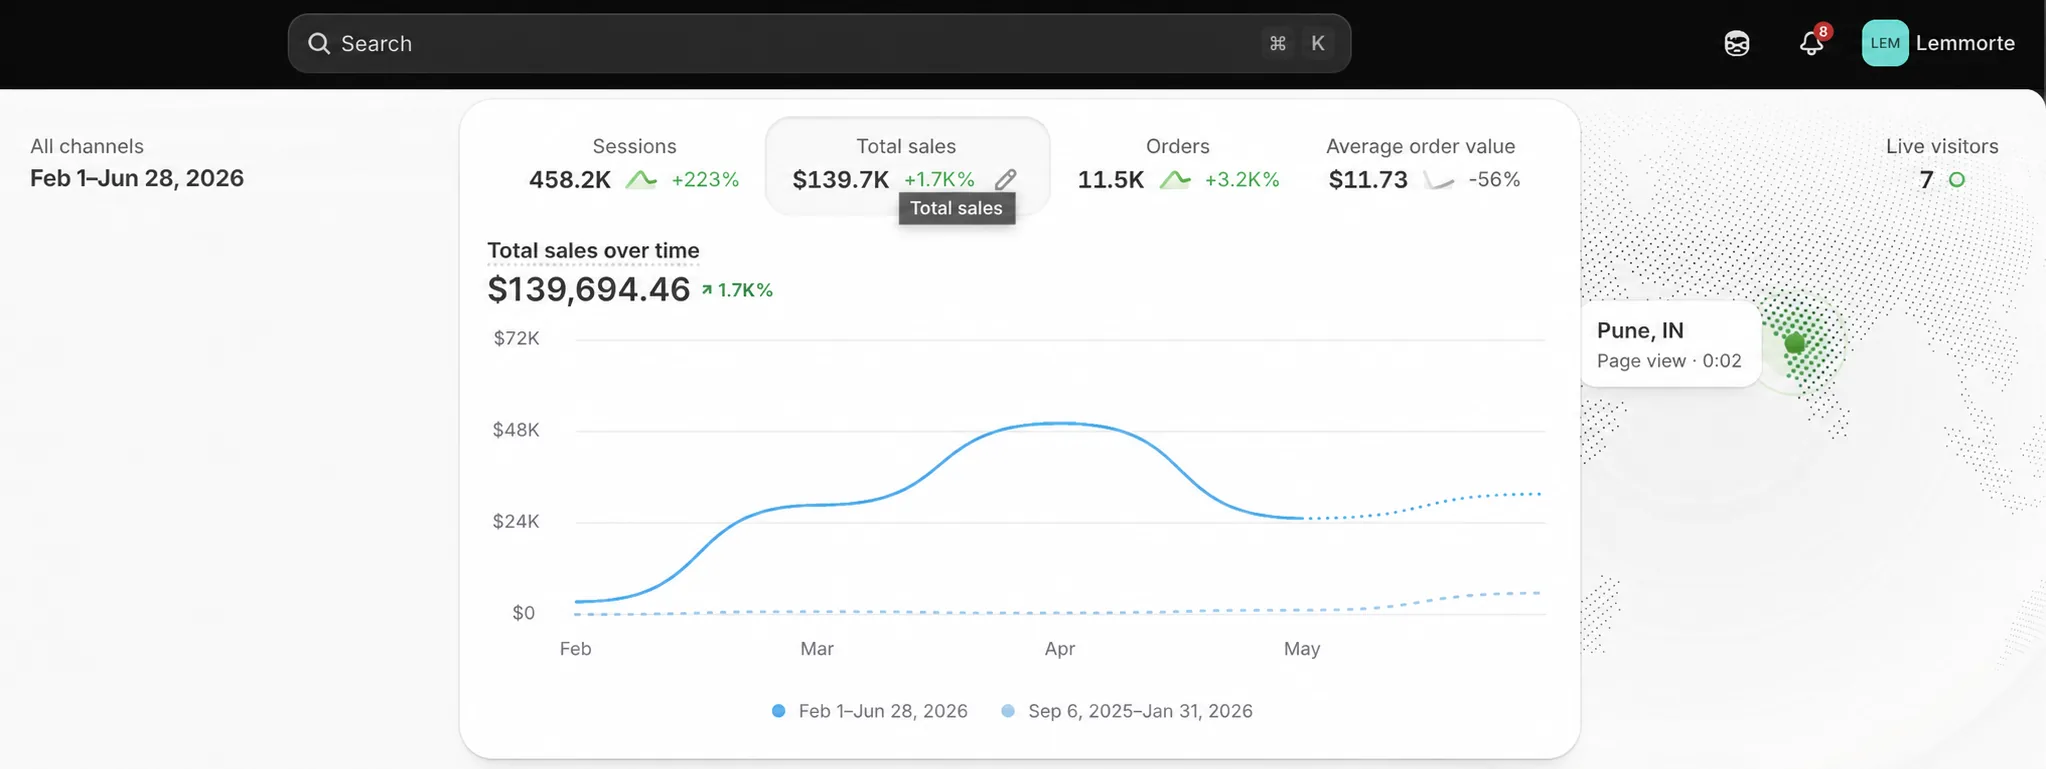Click the 458.2K sessions value

[570, 180]
